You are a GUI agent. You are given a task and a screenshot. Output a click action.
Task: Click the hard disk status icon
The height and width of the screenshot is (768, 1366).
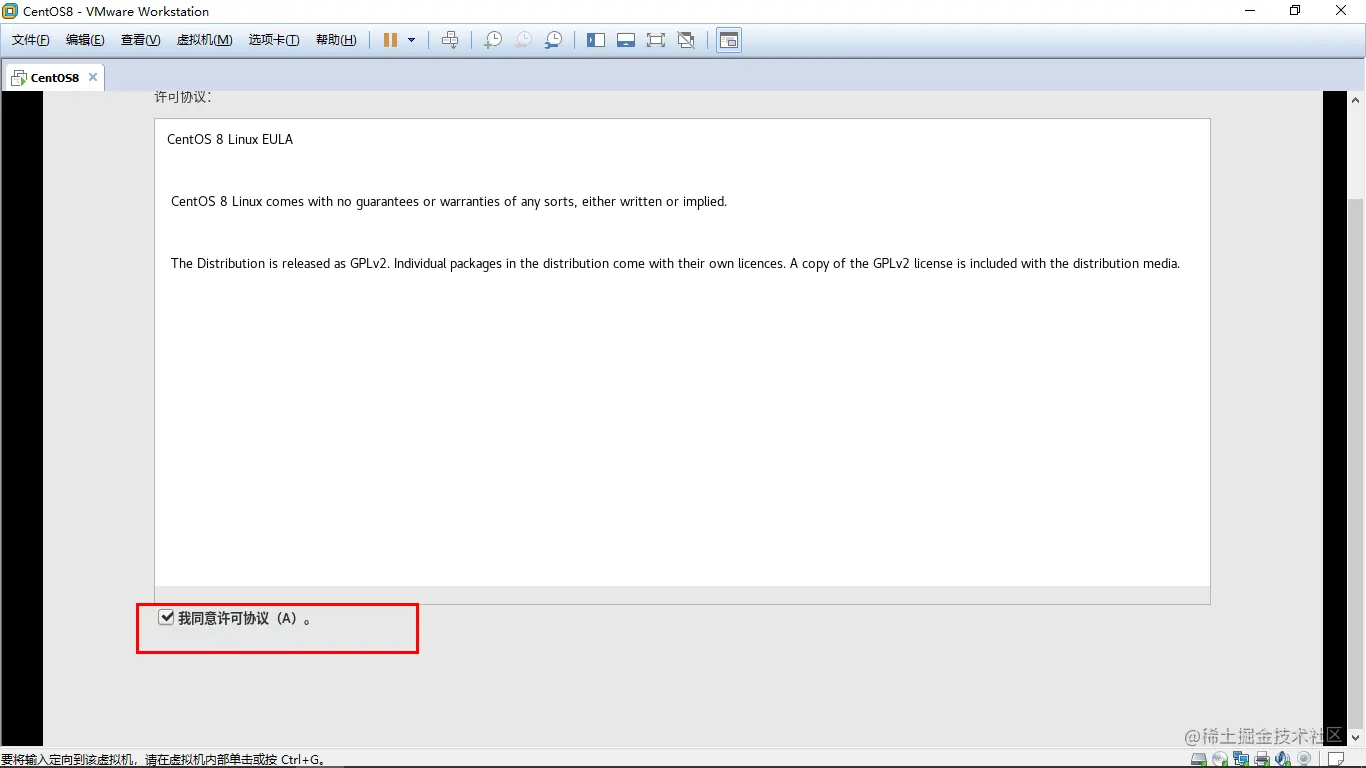[x=1198, y=759]
